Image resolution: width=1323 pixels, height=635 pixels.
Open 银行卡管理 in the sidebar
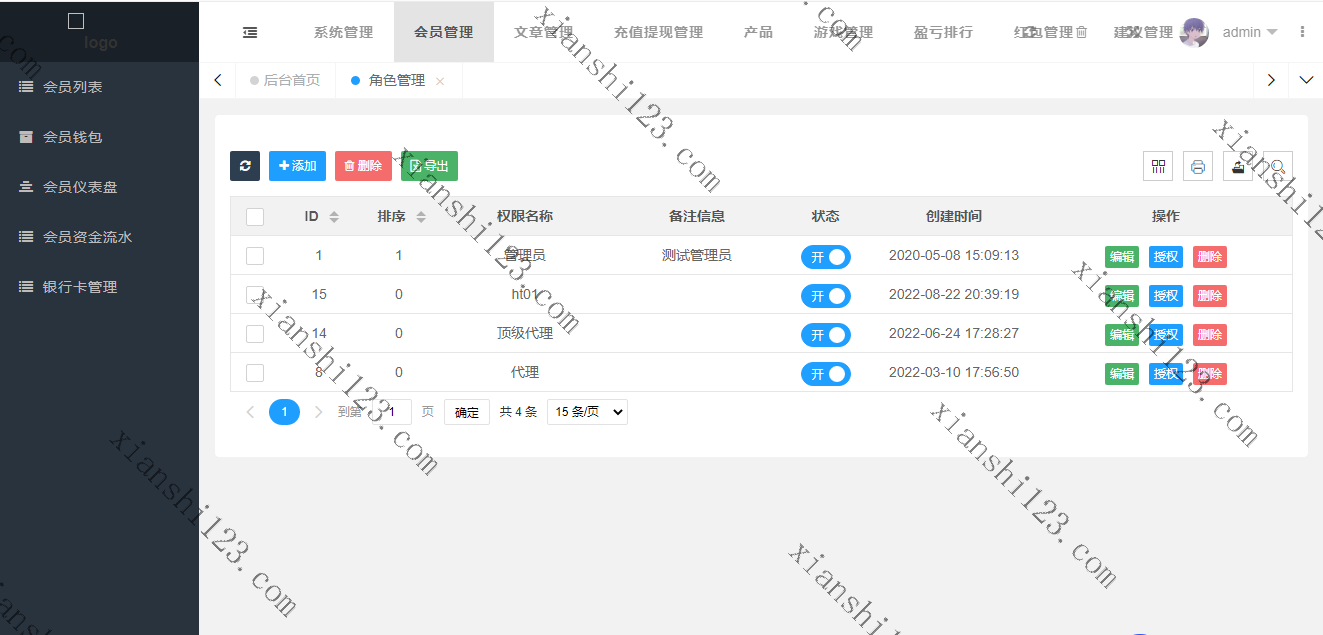point(99,287)
